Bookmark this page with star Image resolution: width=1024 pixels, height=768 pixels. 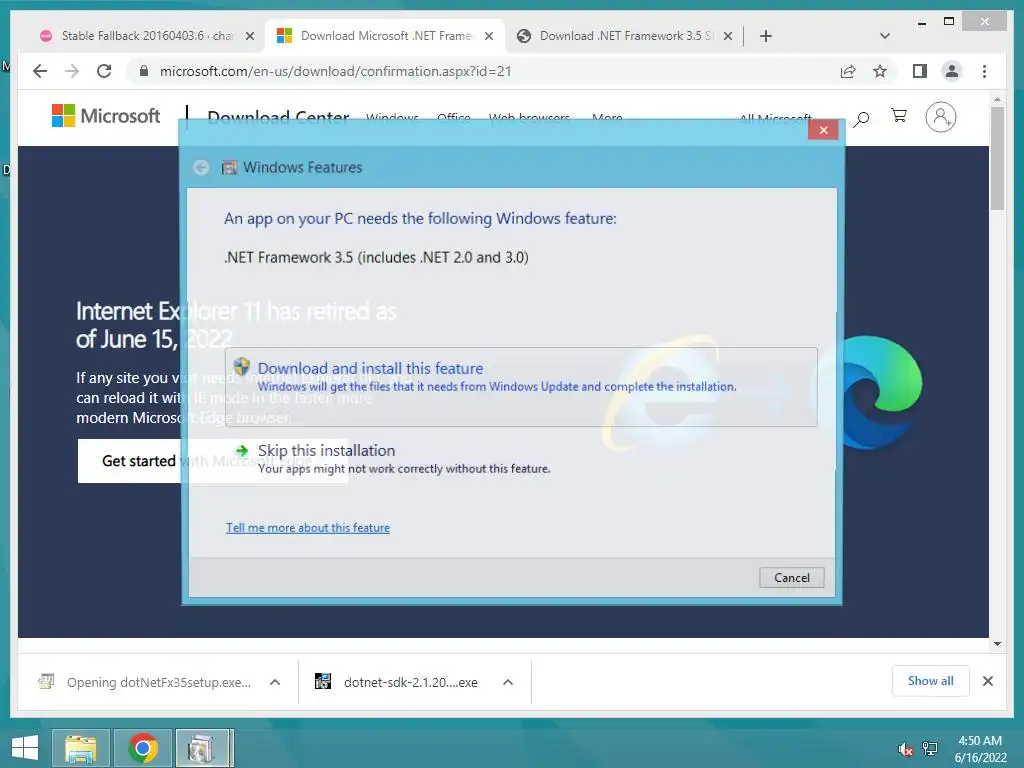(x=880, y=71)
